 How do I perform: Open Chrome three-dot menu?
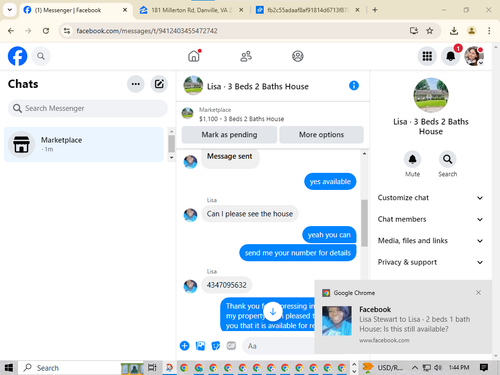[x=489, y=31]
